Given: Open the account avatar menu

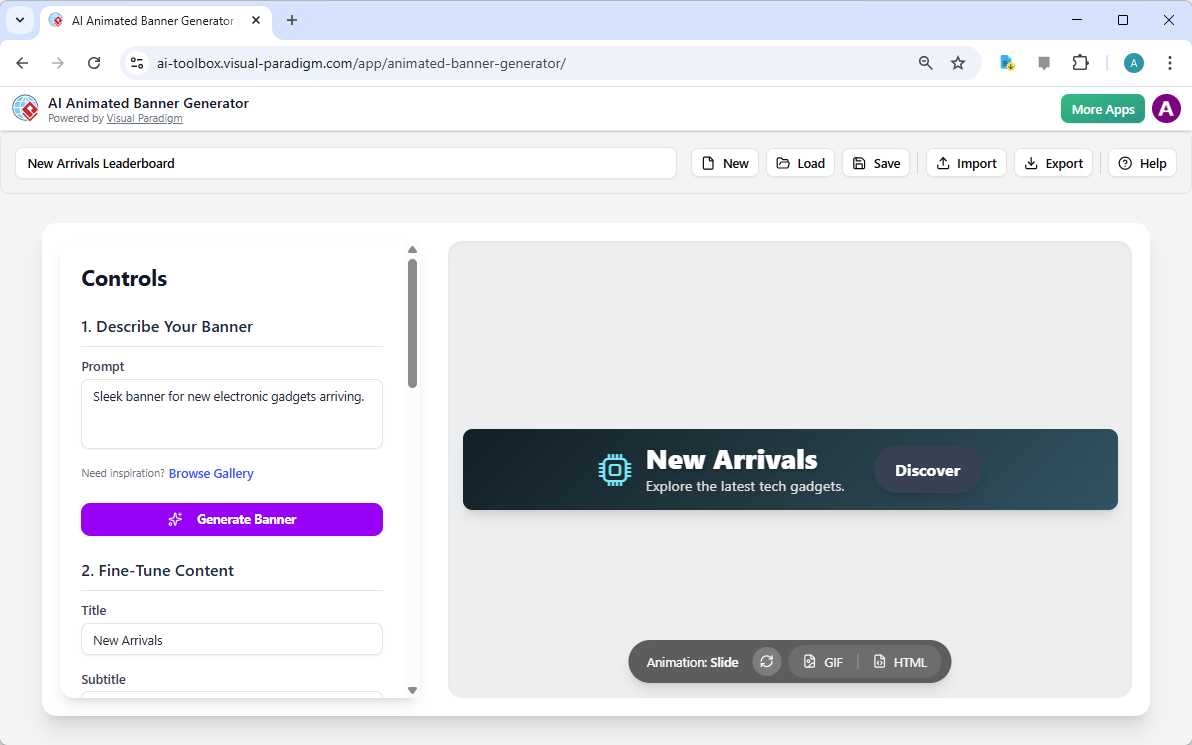Looking at the screenshot, I should pos(1166,108).
